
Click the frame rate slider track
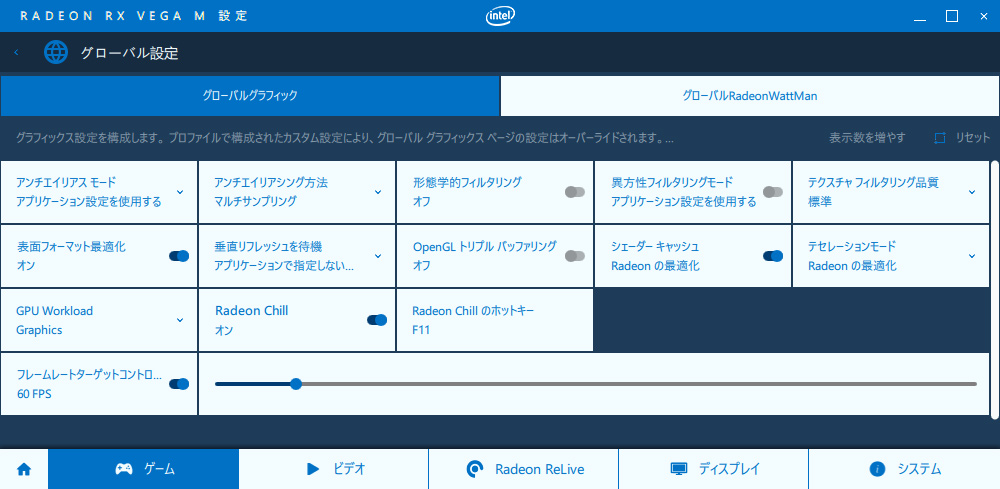point(596,384)
